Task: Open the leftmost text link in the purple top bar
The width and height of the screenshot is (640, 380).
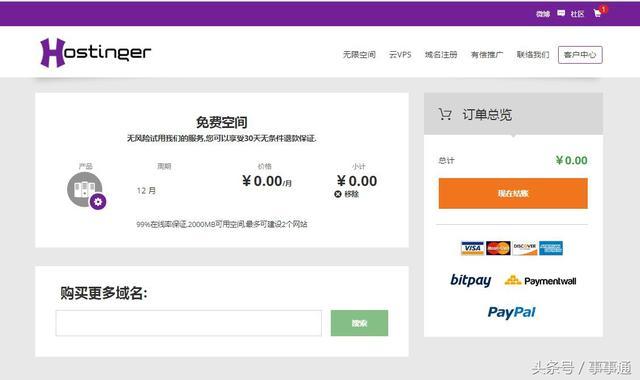Action: pos(543,14)
